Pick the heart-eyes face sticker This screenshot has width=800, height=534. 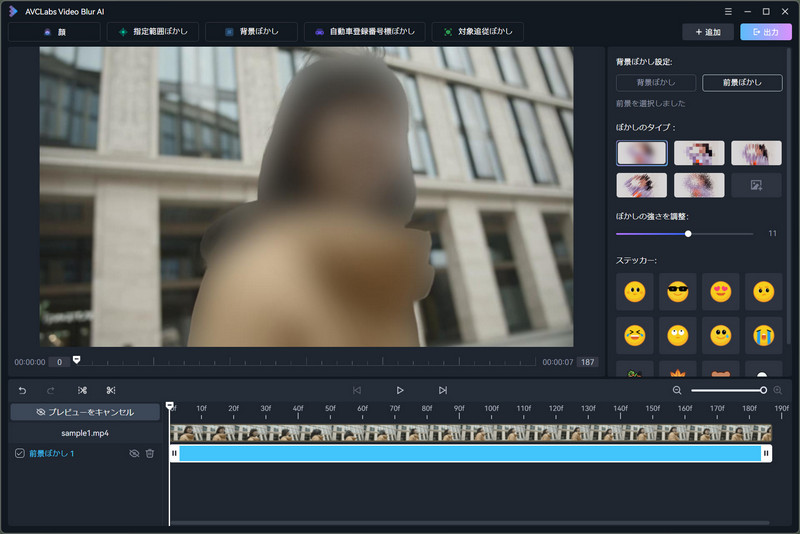click(721, 292)
